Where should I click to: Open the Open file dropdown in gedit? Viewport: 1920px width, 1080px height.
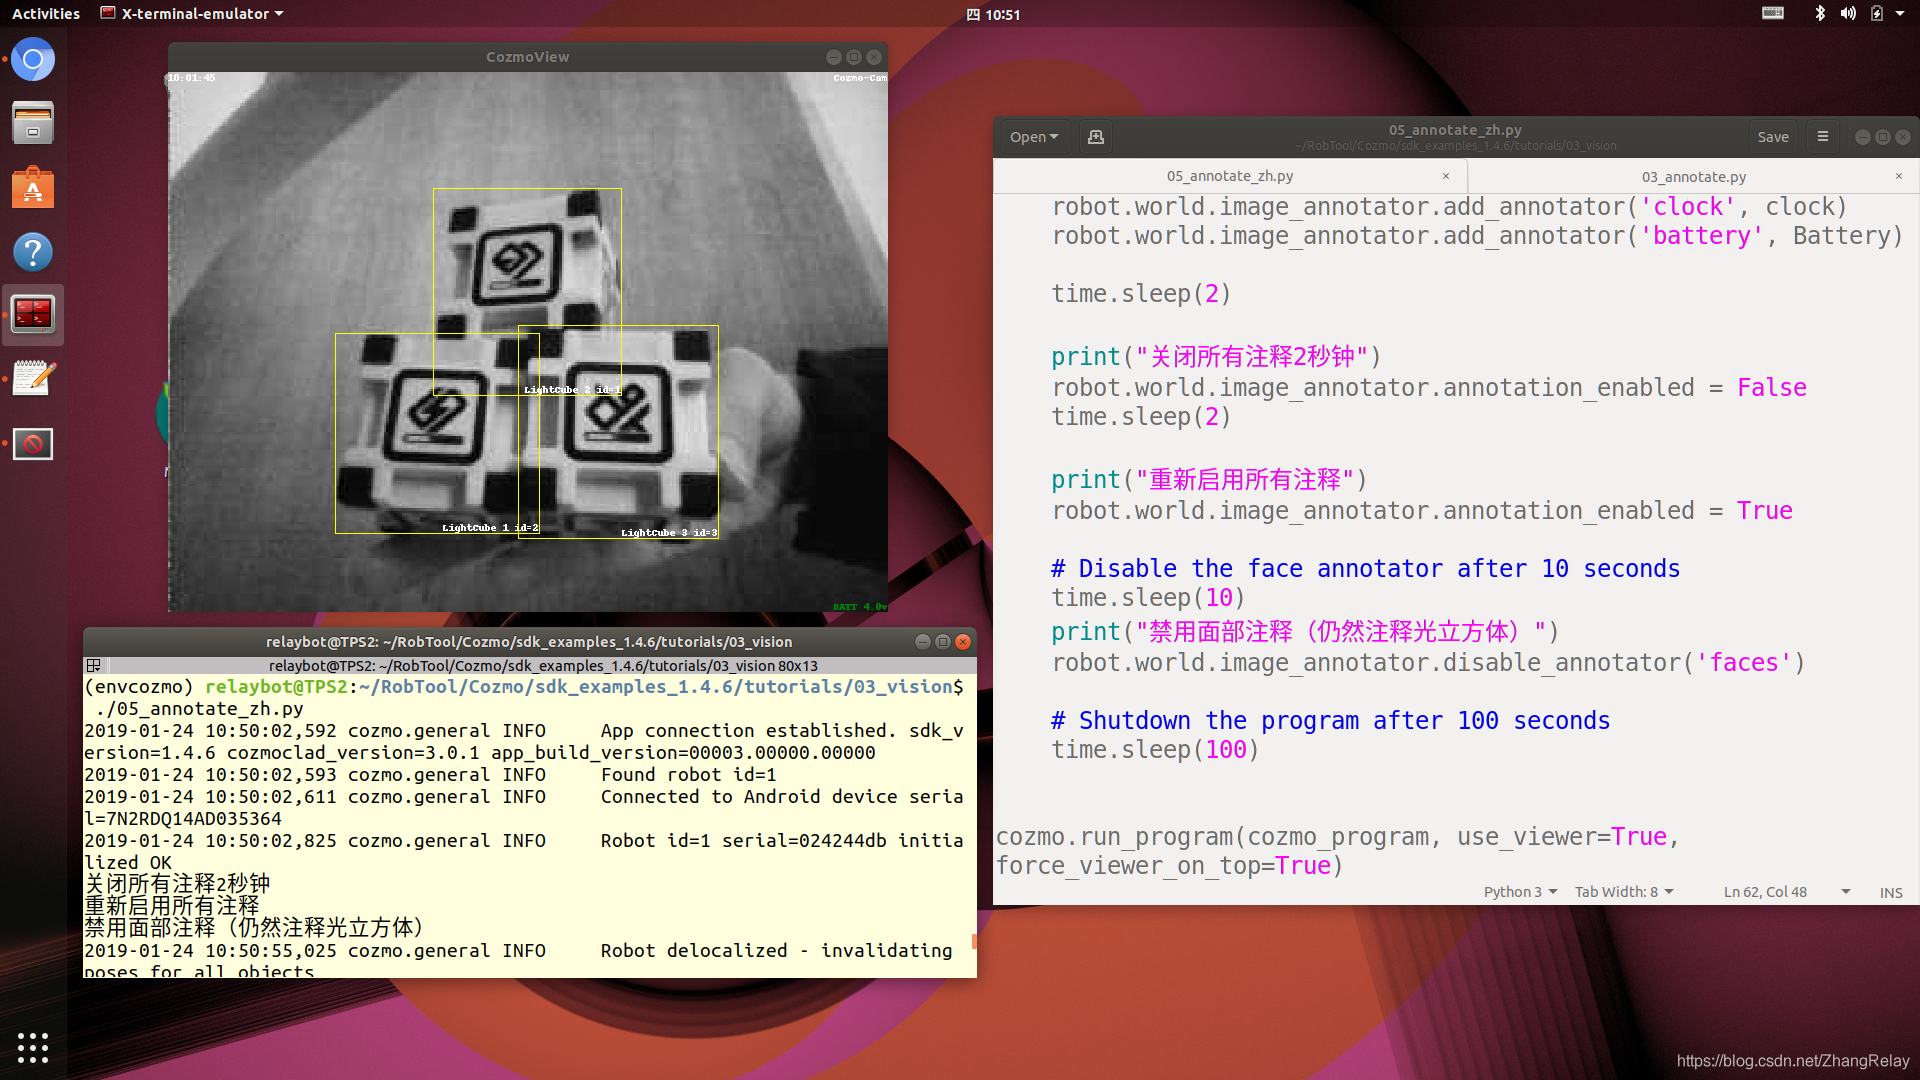pyautogui.click(x=1033, y=136)
